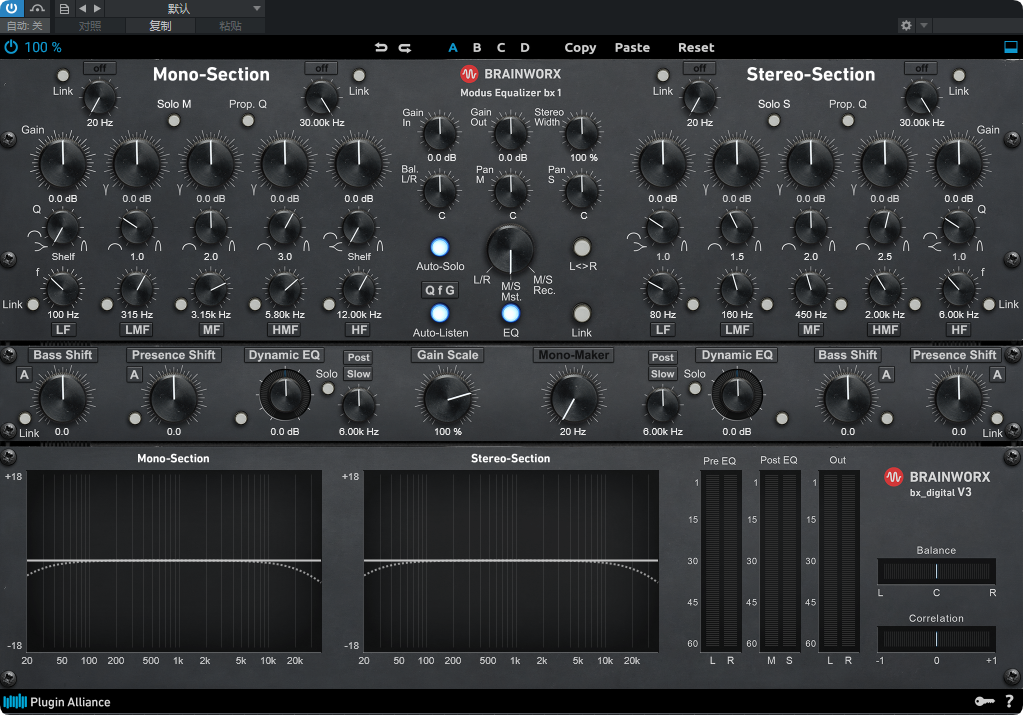Click the 对照 compare tab

(x=90, y=26)
